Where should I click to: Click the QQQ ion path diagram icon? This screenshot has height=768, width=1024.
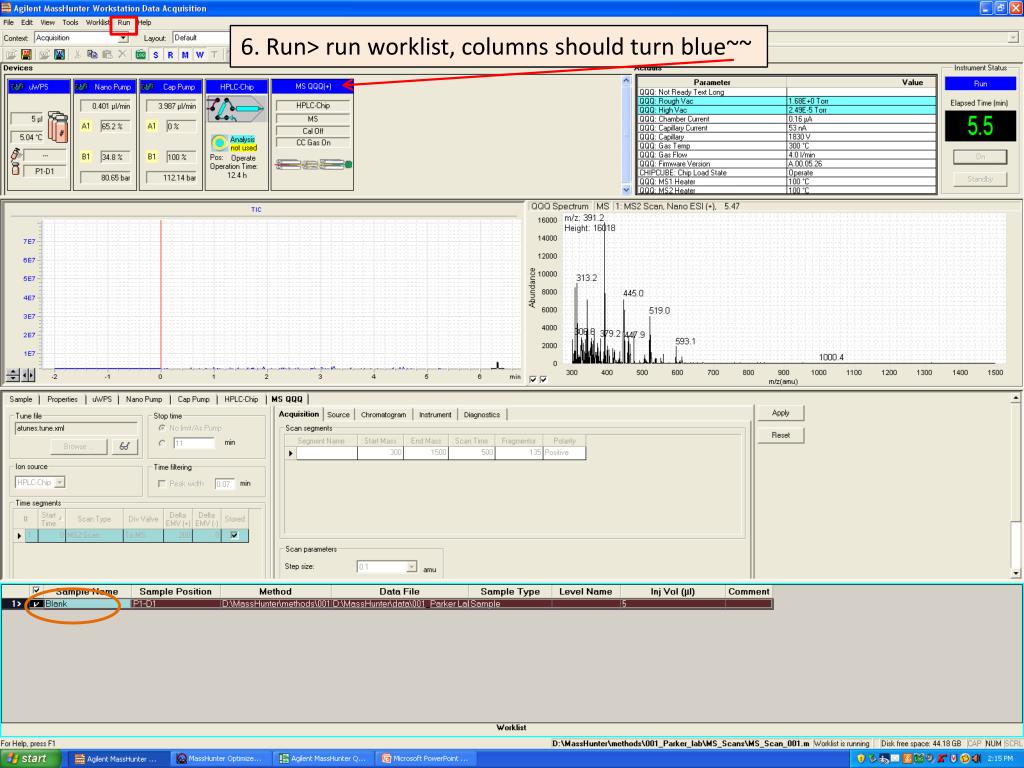click(x=313, y=165)
